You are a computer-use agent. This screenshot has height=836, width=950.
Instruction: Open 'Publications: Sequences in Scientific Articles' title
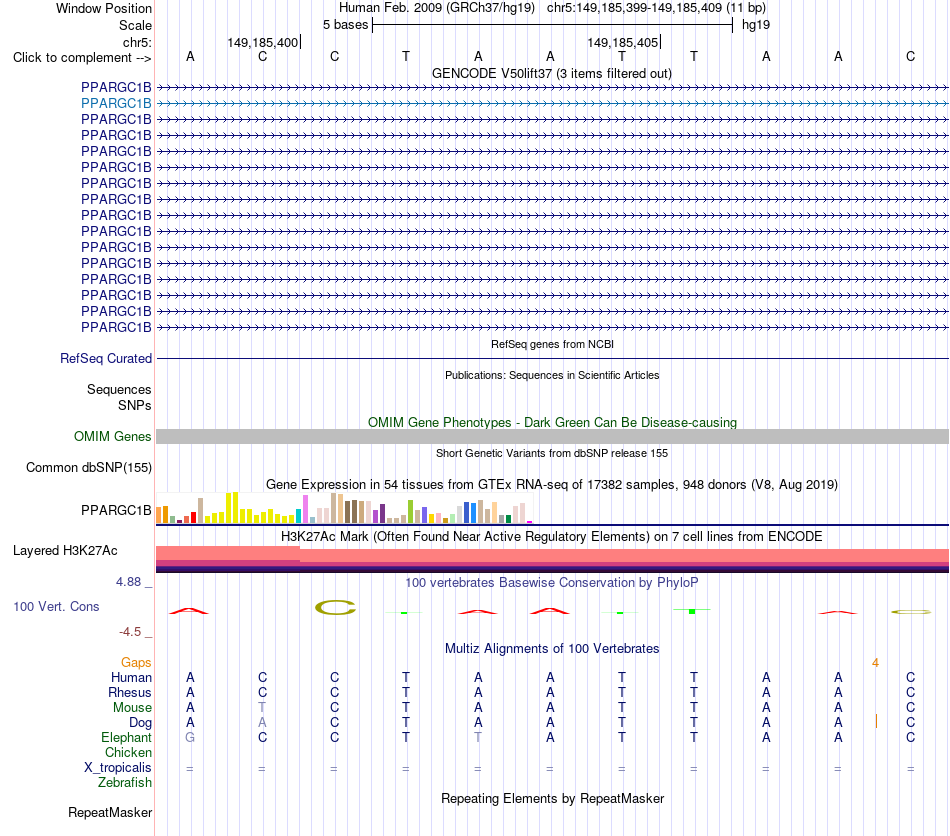552,375
